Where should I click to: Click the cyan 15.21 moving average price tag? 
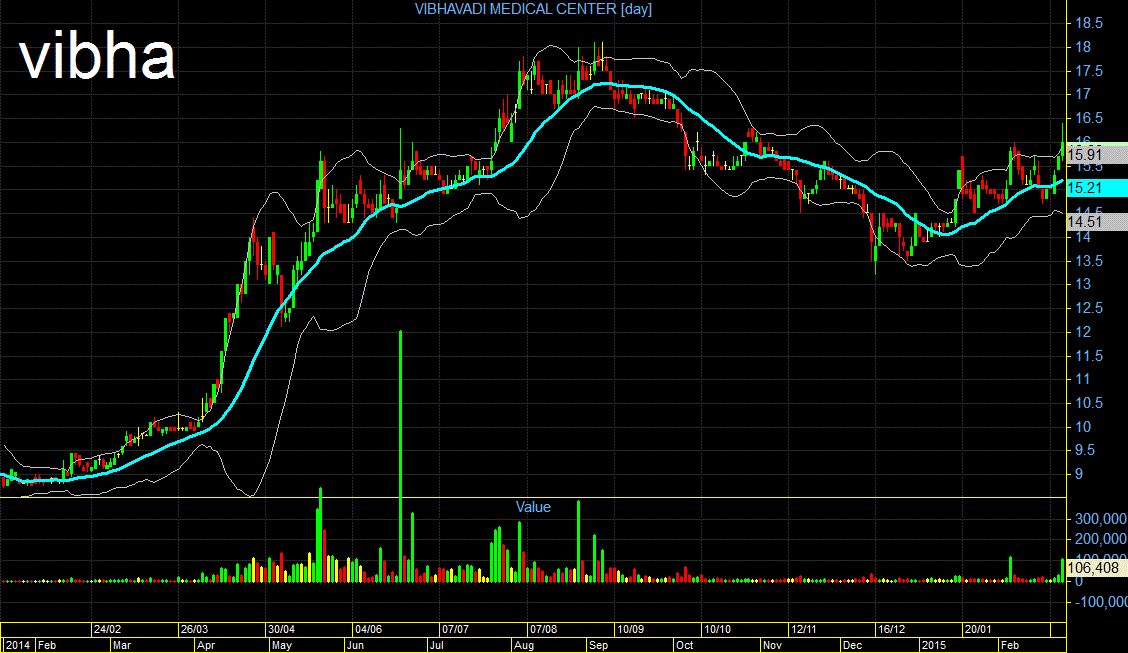coord(1096,188)
